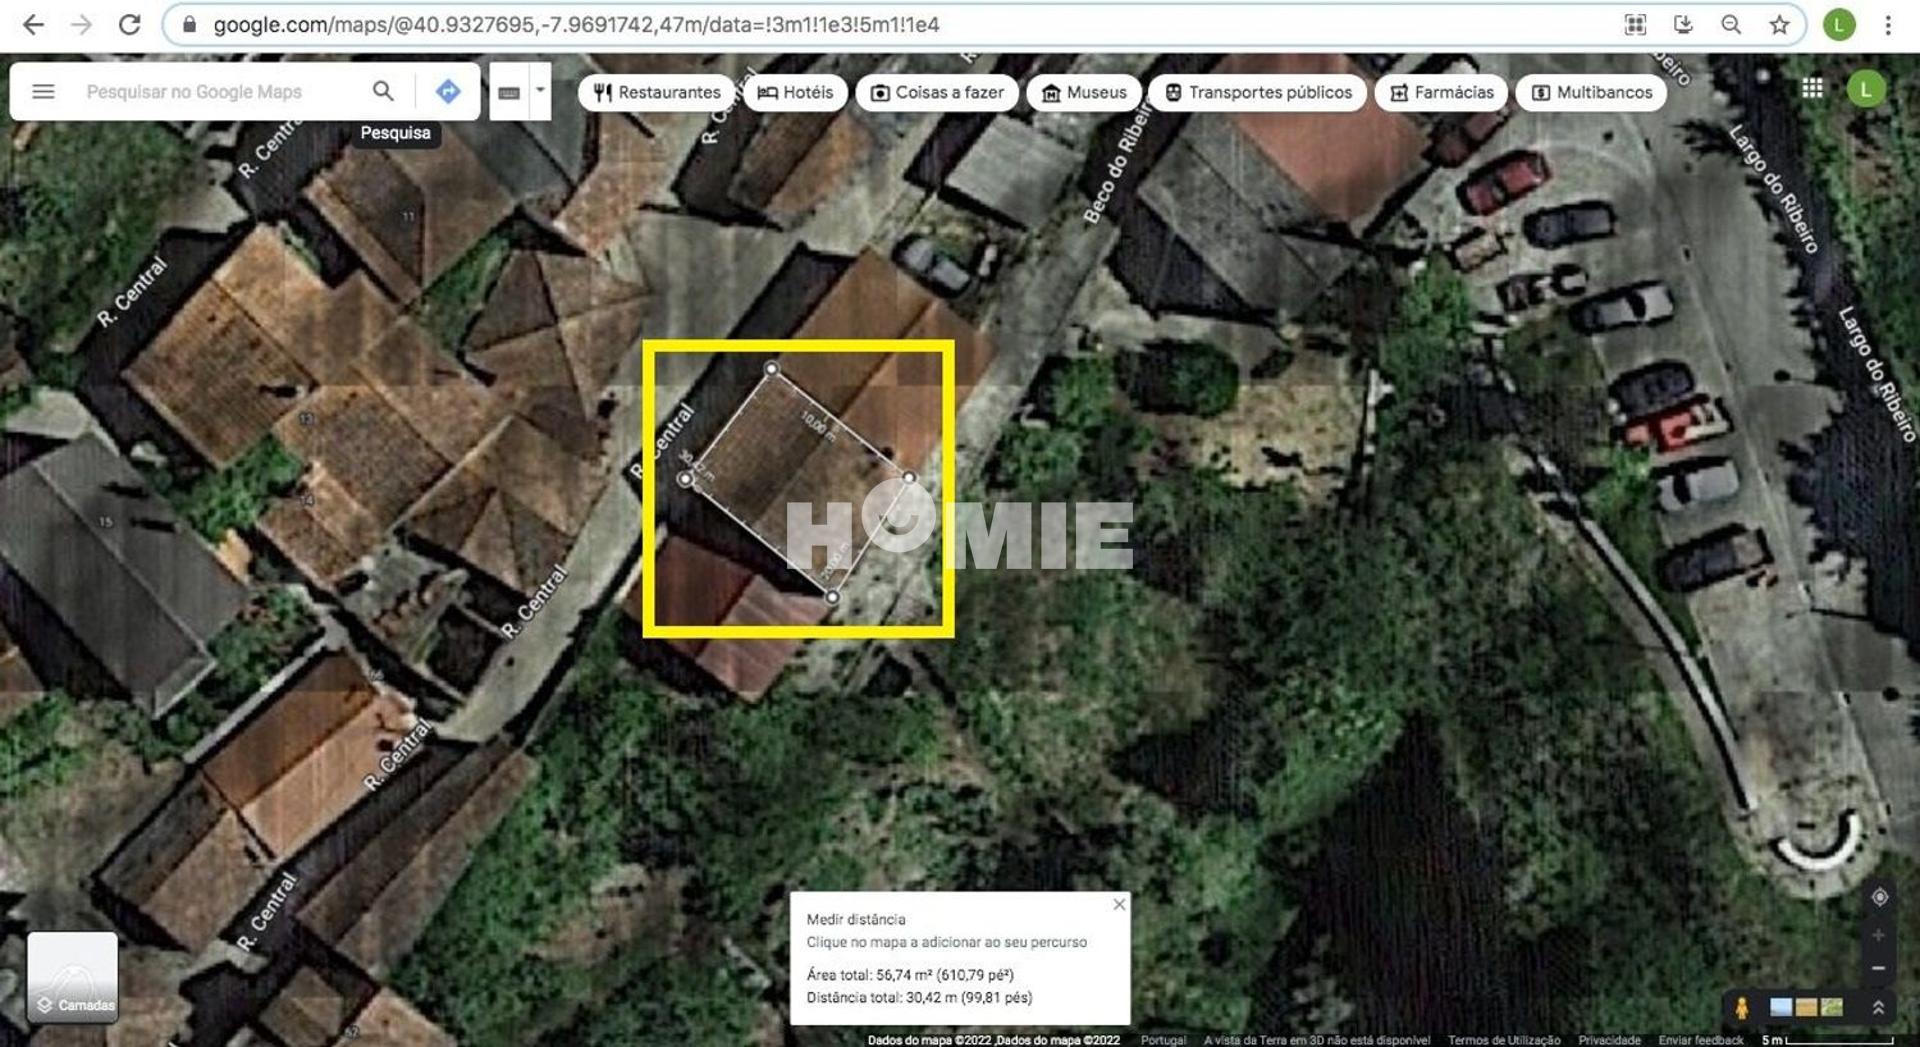Click the 5 m map scale
Image resolution: width=1920 pixels, height=1047 pixels.
[1827, 1040]
